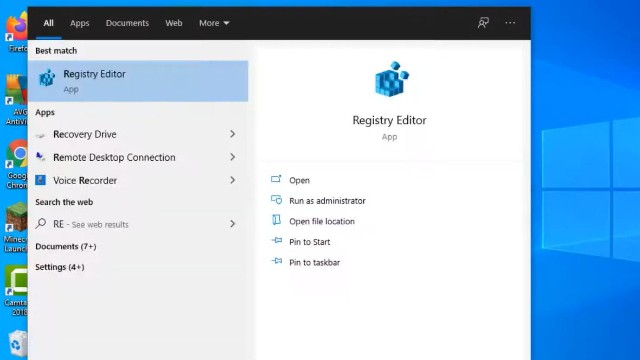
Task: Click Pin to taskbar pin icon
Action: click(277, 261)
